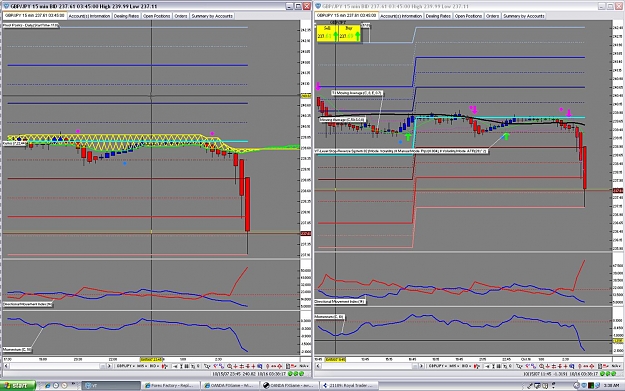The image size is (625, 391).
Task: Open Account(s) Information tab in left window
Action: point(89,16)
